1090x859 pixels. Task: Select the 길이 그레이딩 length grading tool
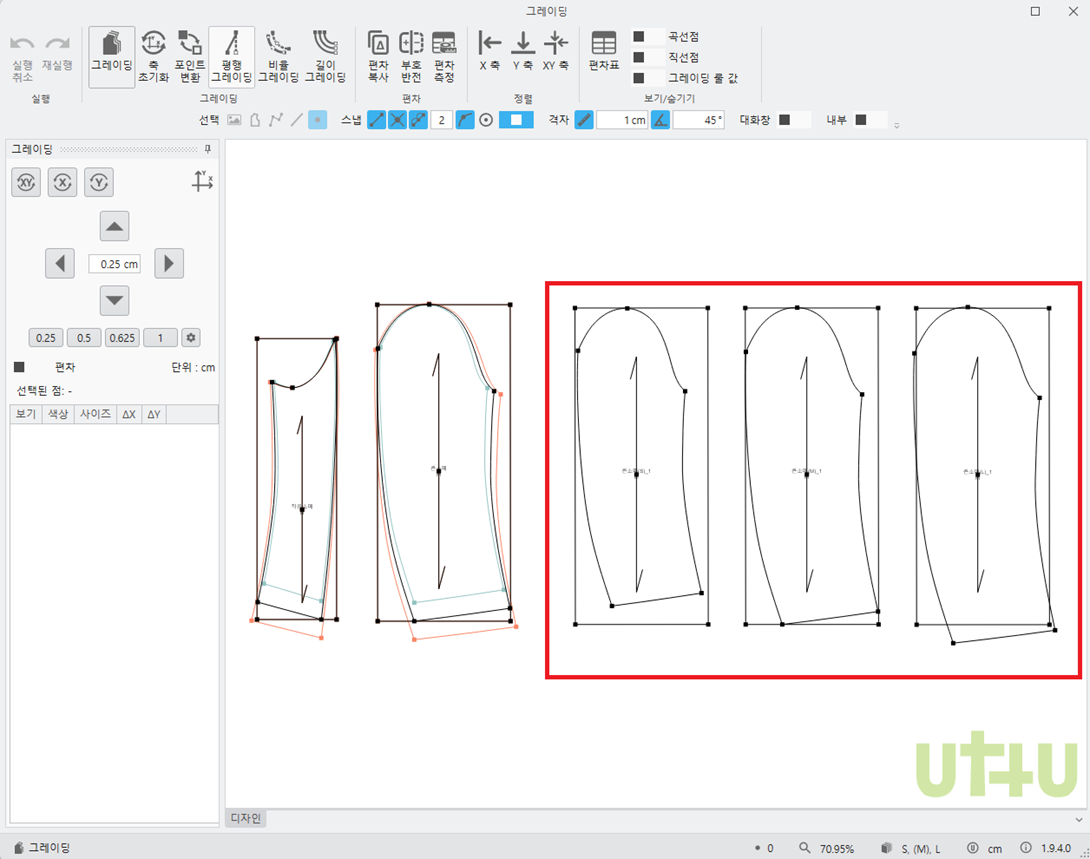tap(325, 57)
